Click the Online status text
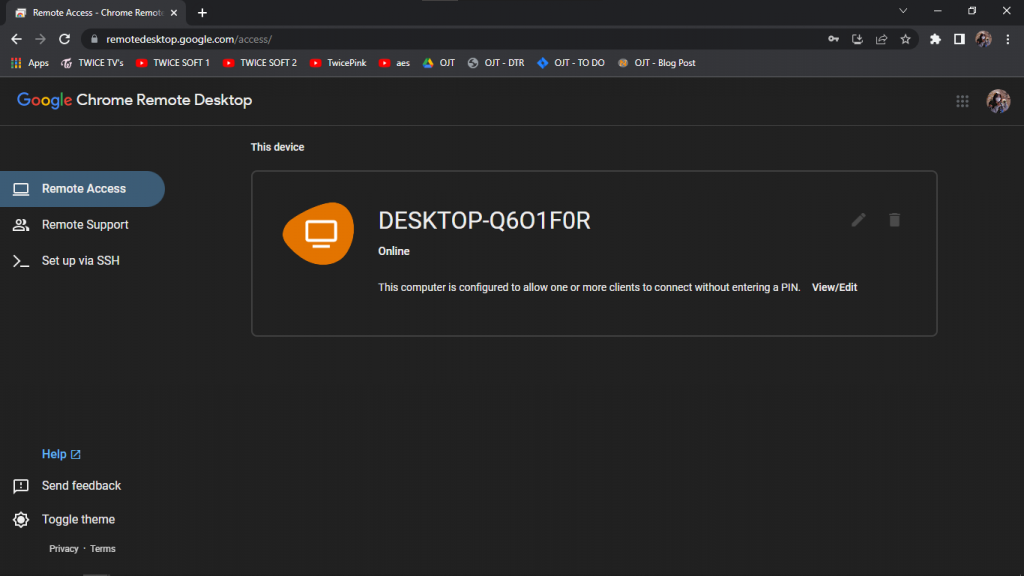Screen dimensions: 1024x576 [x=394, y=251]
